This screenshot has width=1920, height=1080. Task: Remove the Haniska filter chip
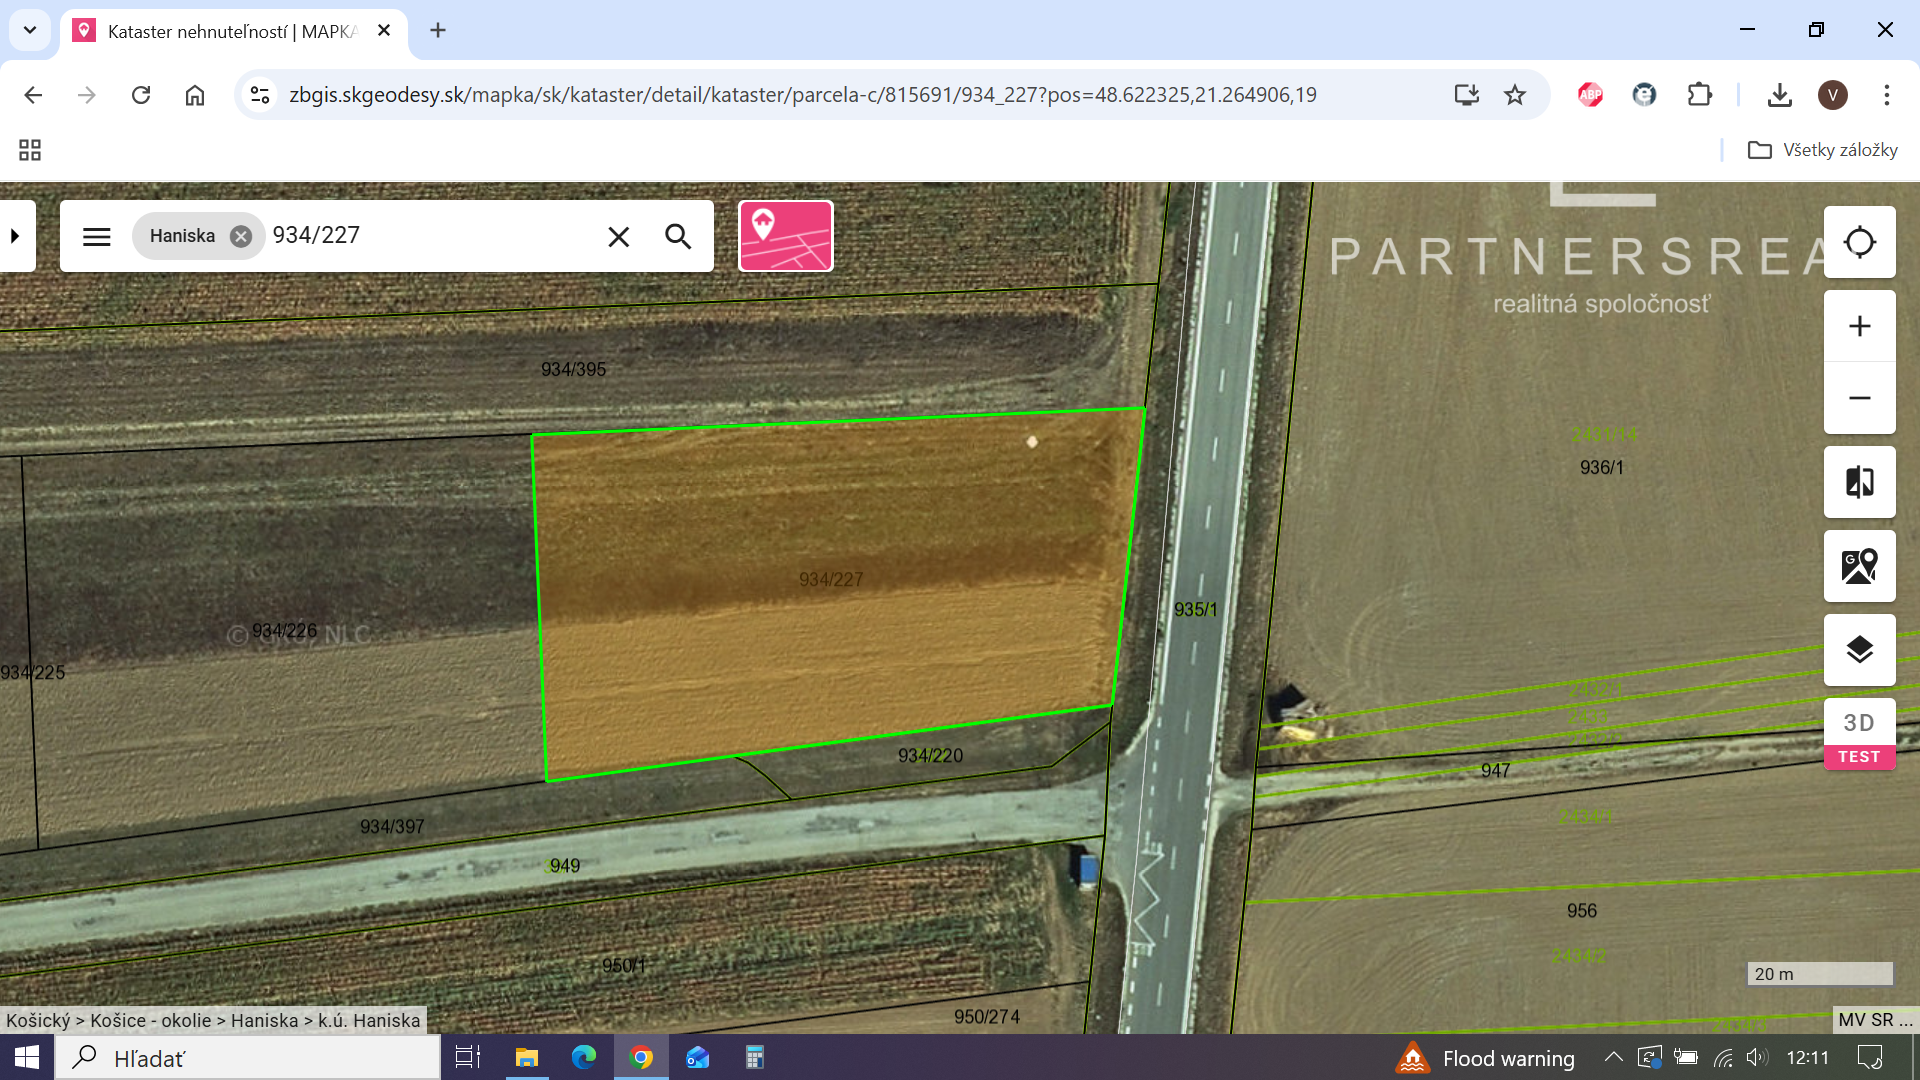coord(241,236)
